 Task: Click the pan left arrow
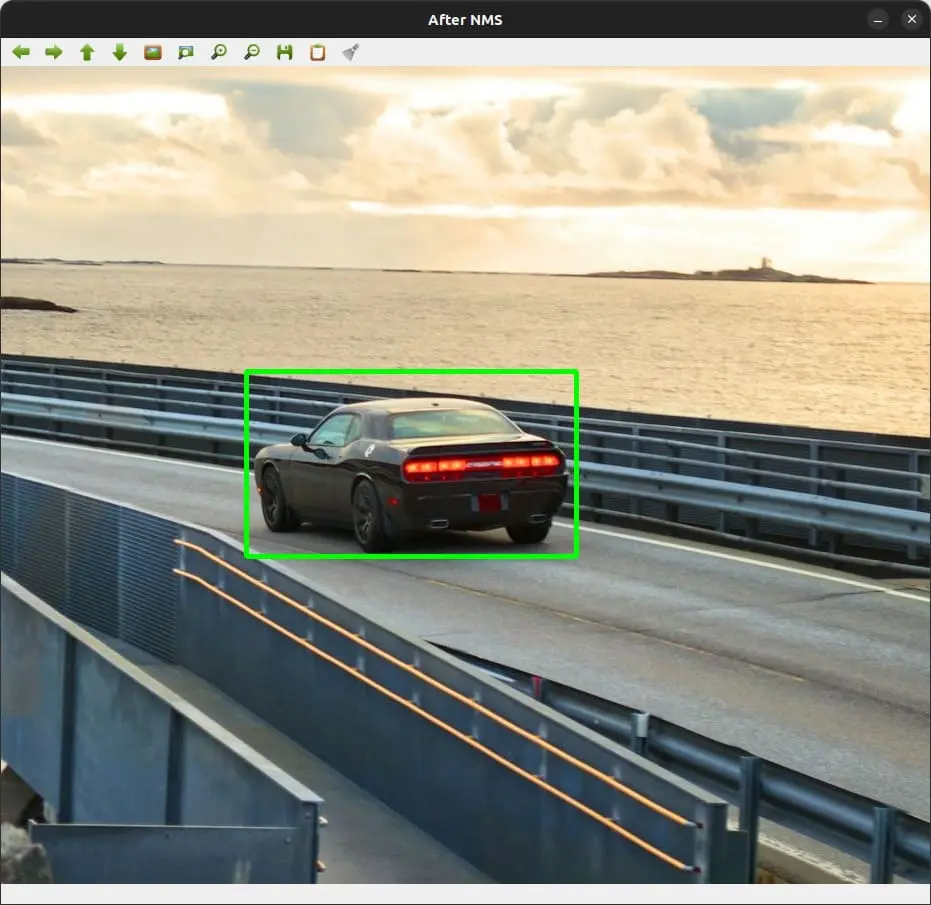tap(21, 52)
